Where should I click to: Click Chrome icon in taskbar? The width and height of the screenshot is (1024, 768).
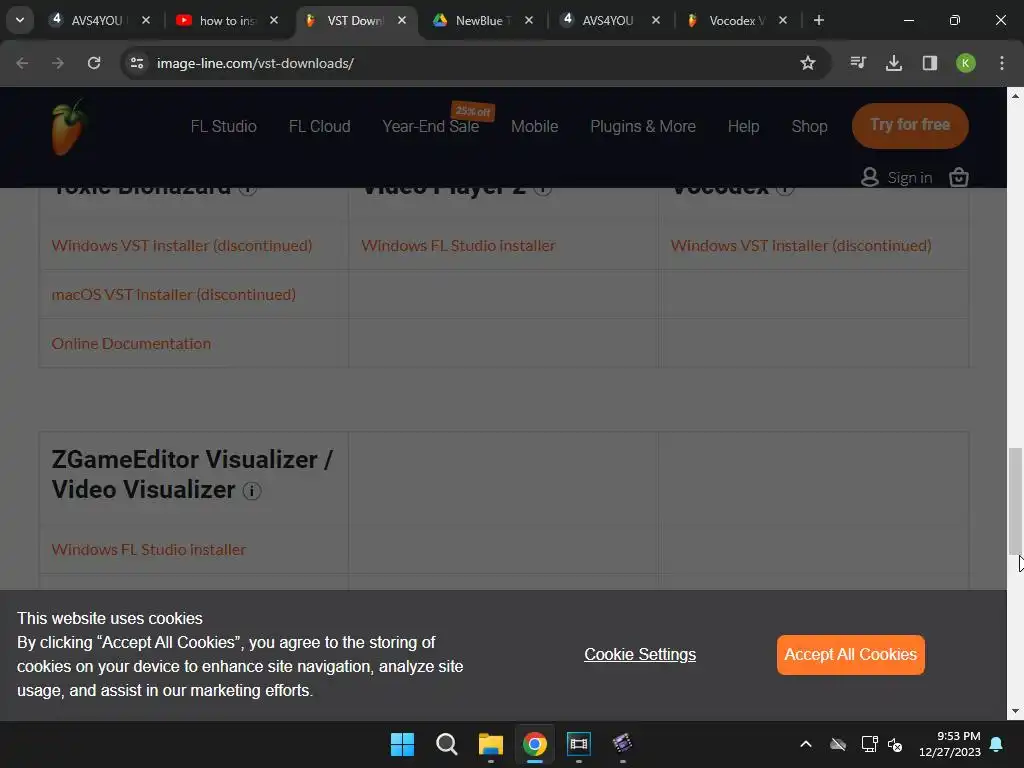point(534,744)
